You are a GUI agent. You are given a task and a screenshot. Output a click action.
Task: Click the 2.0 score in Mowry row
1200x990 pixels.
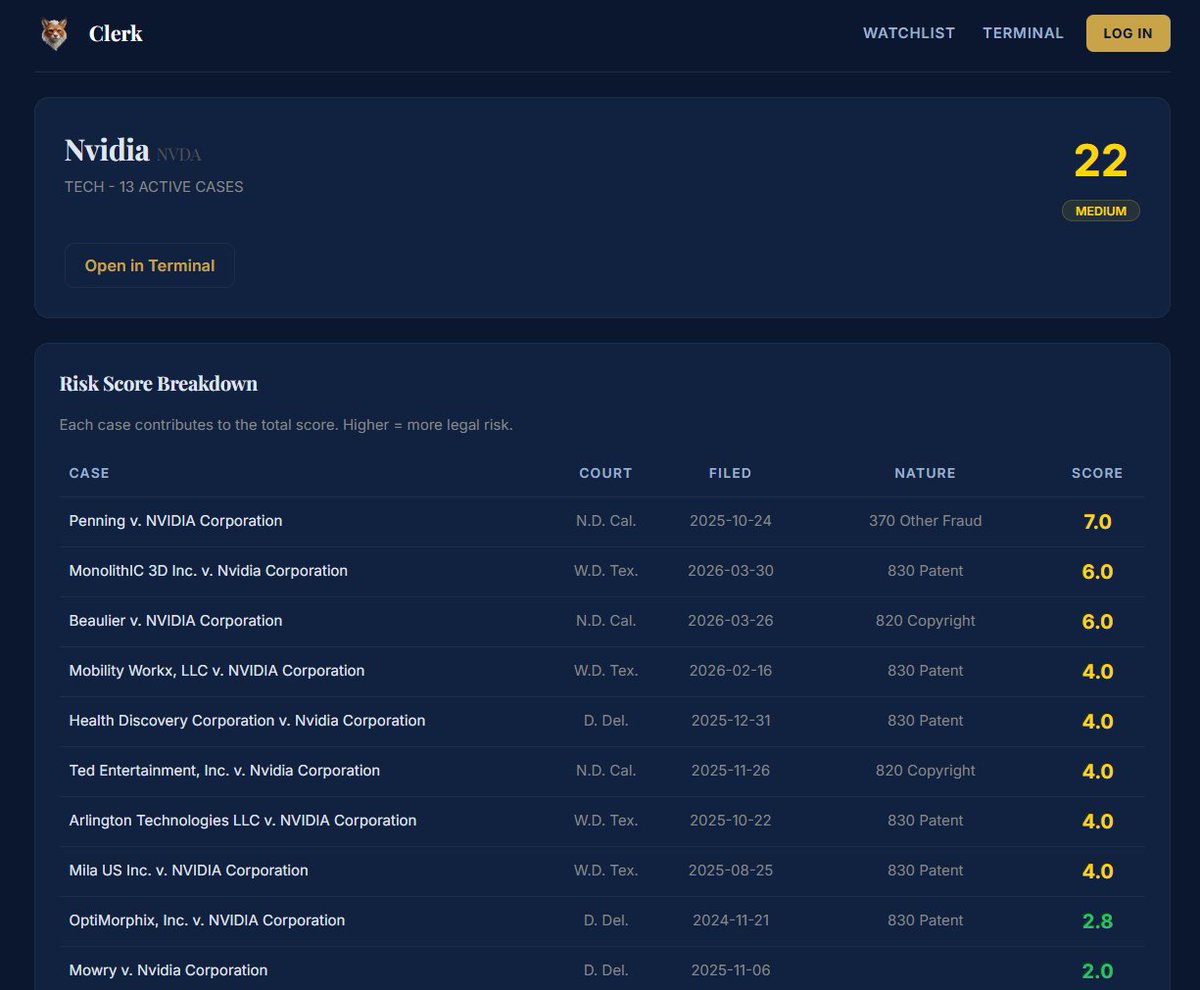coord(1097,971)
